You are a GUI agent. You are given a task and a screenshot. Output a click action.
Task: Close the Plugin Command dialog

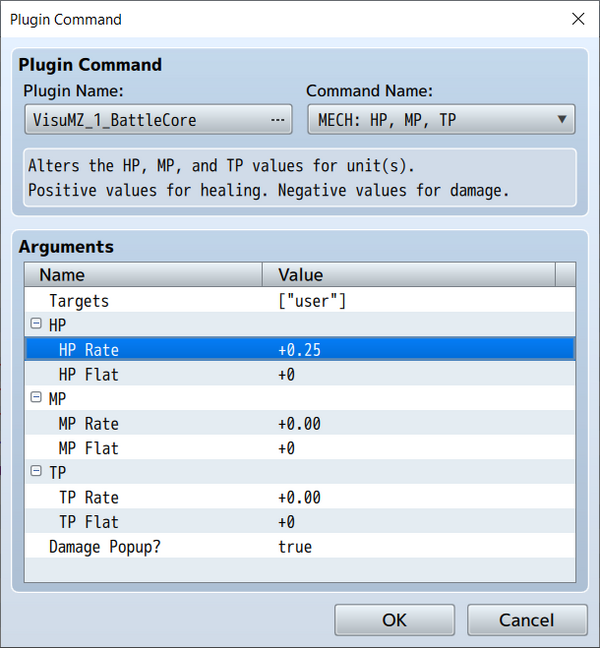click(578, 19)
